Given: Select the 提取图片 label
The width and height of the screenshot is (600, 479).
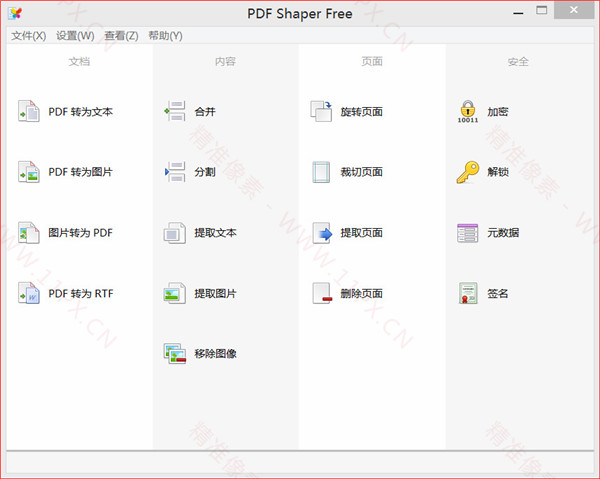Looking at the screenshot, I should tap(215, 293).
